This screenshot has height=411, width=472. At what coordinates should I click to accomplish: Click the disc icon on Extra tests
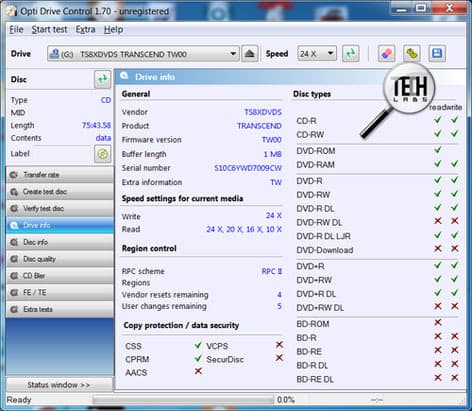pos(14,309)
